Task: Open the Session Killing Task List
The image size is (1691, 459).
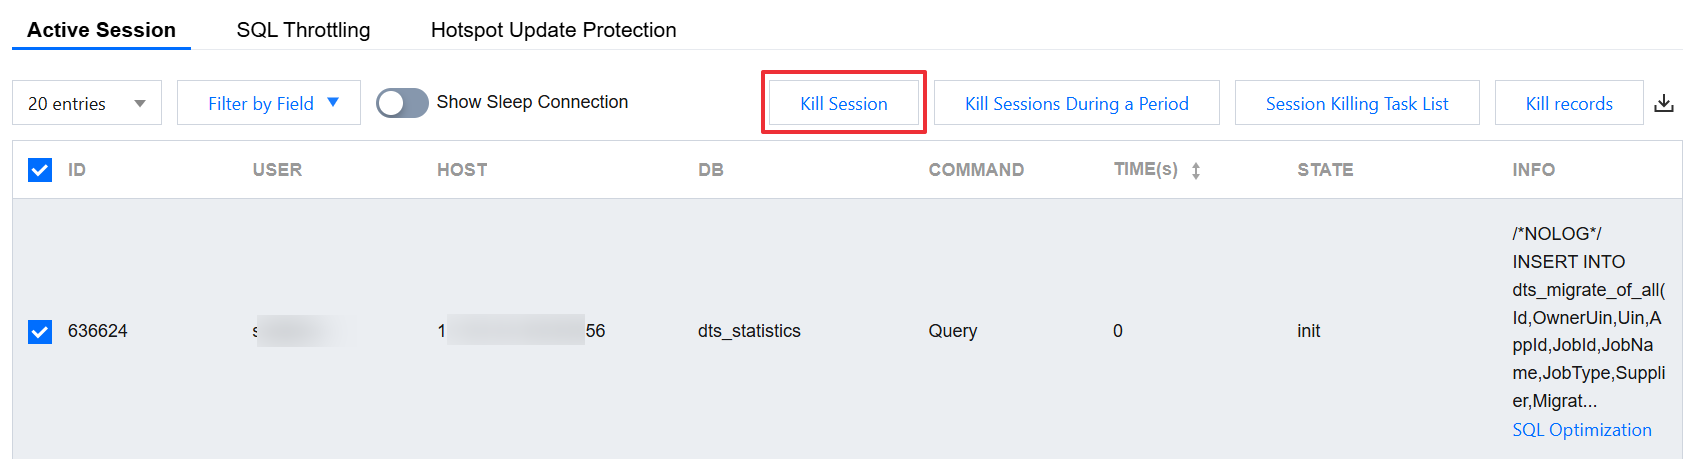Action: pyautogui.click(x=1357, y=103)
